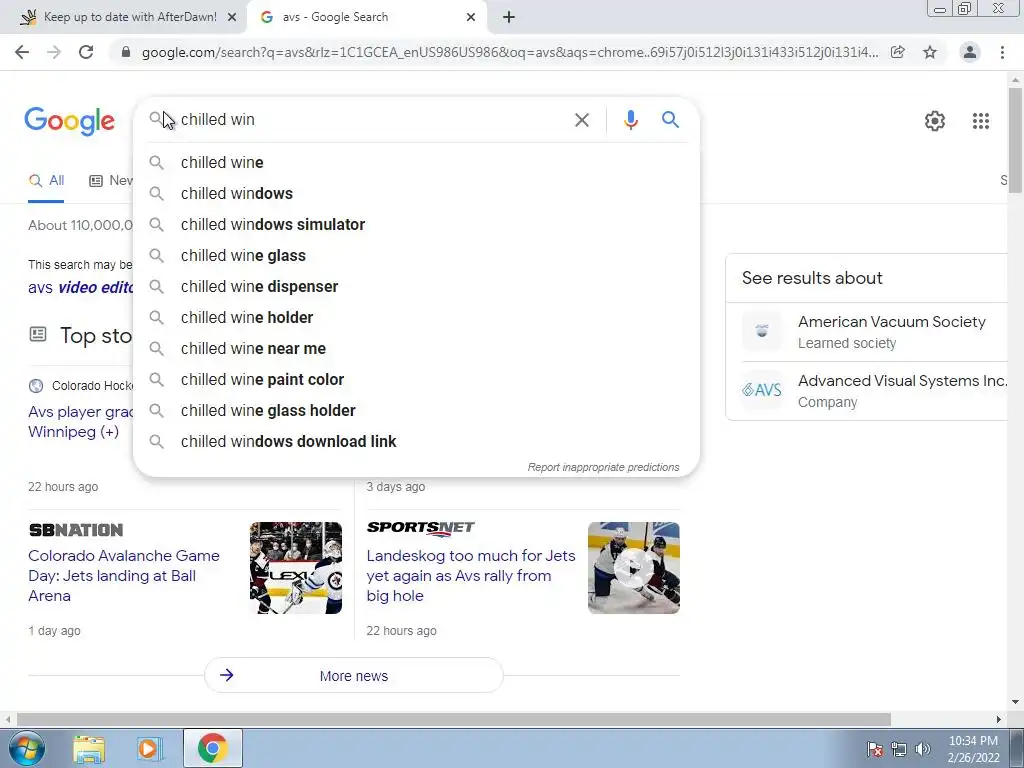Bookmark this page with star icon

coord(930,52)
